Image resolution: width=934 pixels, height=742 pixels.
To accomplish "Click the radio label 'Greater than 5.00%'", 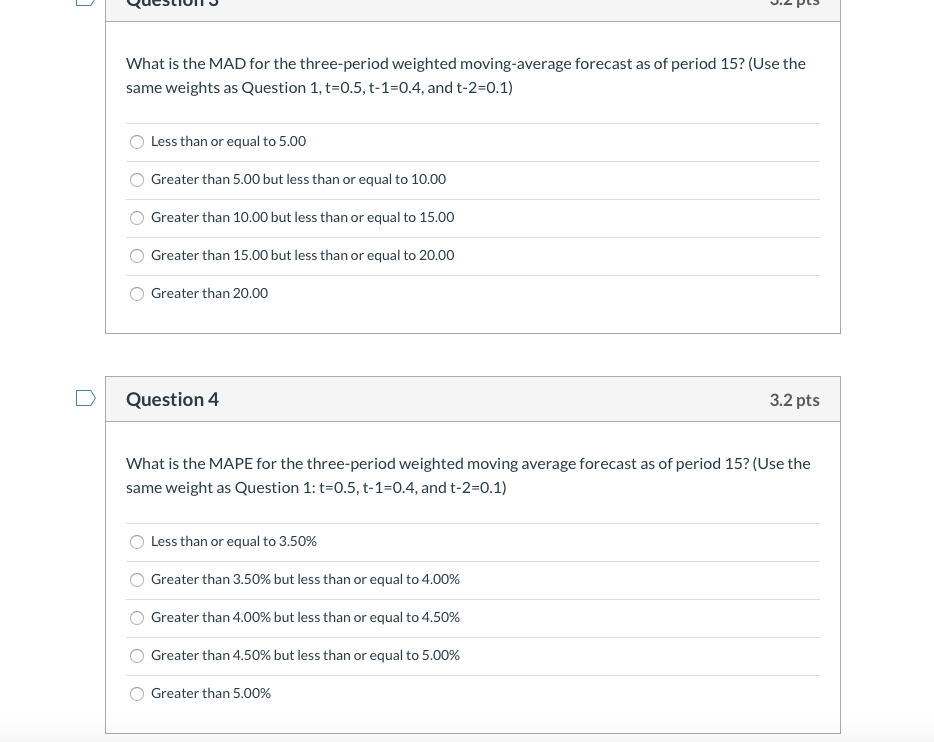I will point(210,693).
